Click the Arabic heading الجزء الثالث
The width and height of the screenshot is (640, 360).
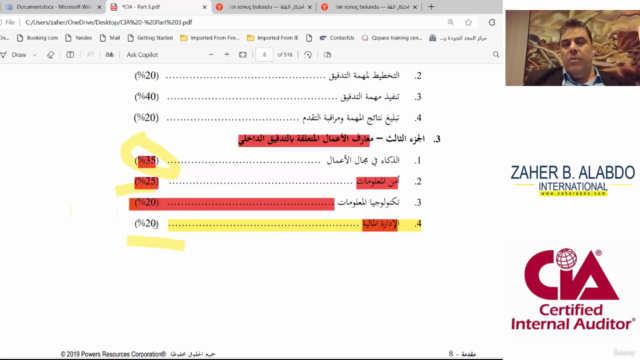point(405,139)
